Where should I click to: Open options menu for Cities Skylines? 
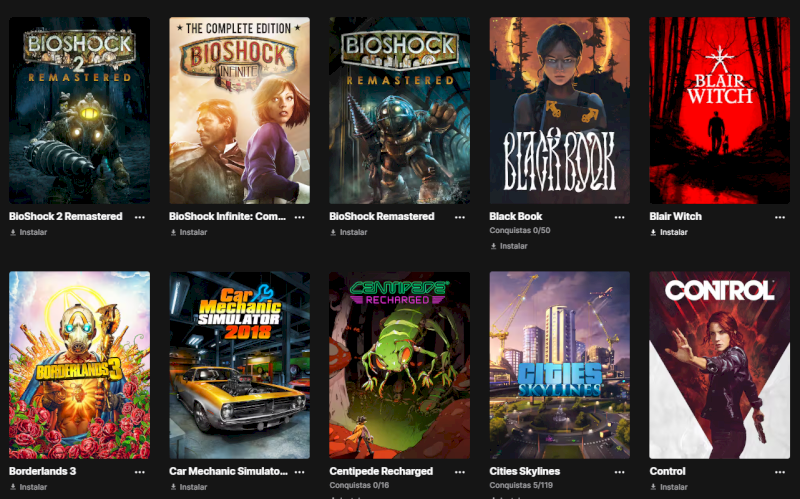coord(619,472)
